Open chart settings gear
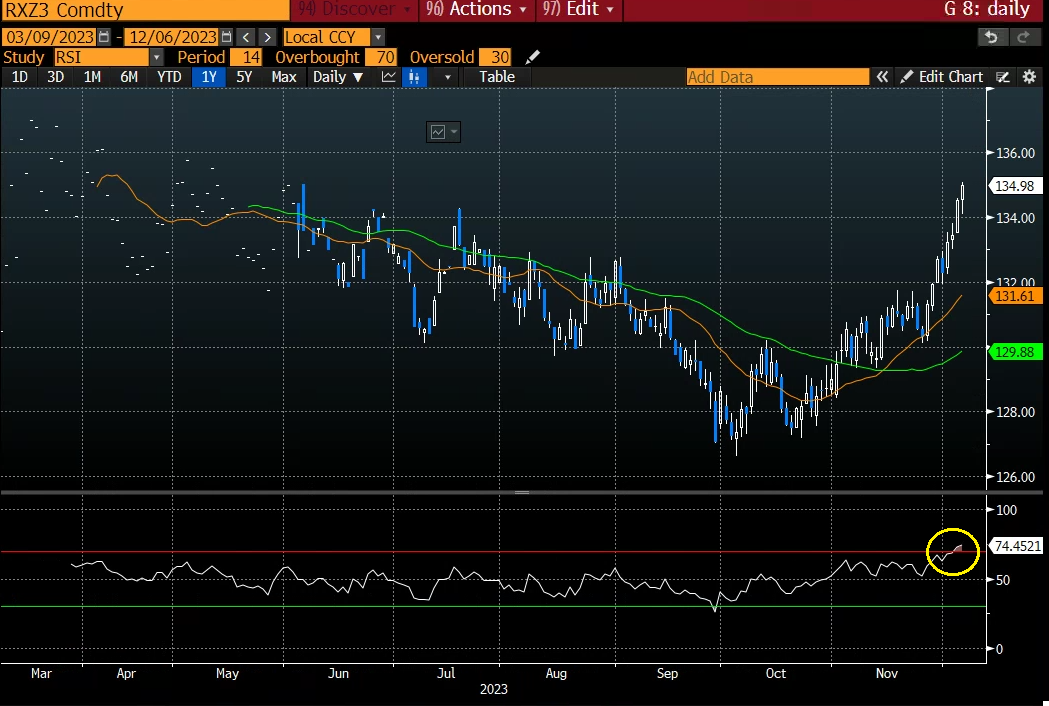This screenshot has height=706, width=1049. coord(1030,77)
